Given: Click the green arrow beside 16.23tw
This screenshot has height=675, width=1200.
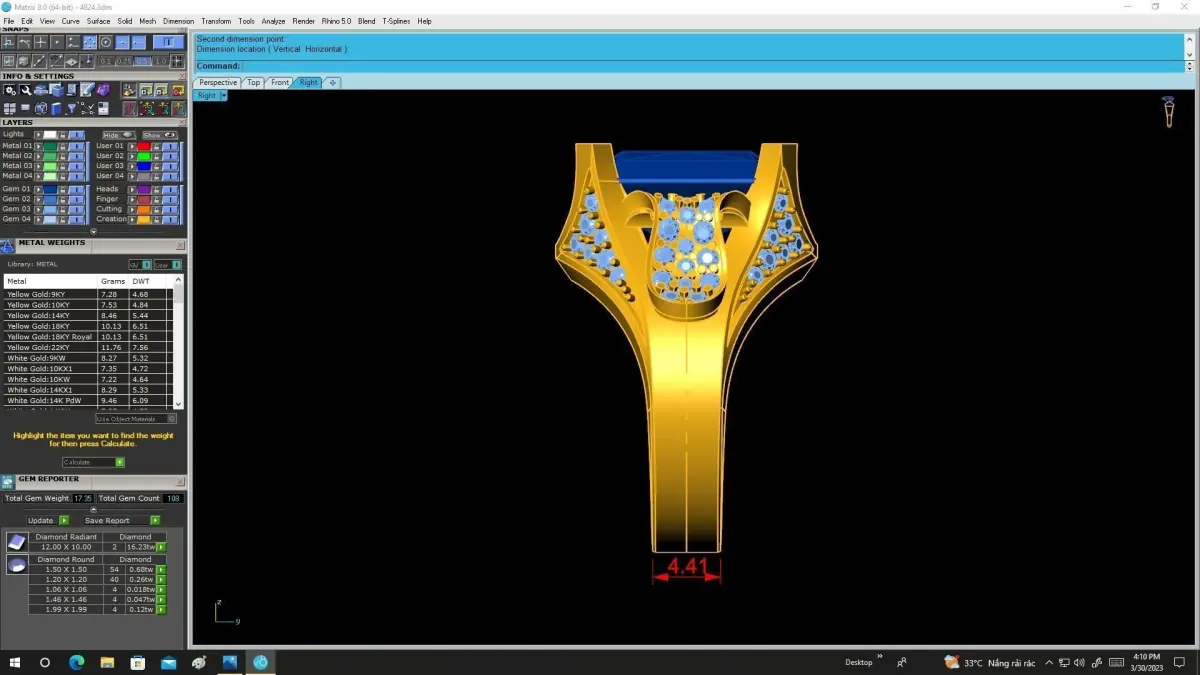Looking at the screenshot, I should [x=161, y=547].
